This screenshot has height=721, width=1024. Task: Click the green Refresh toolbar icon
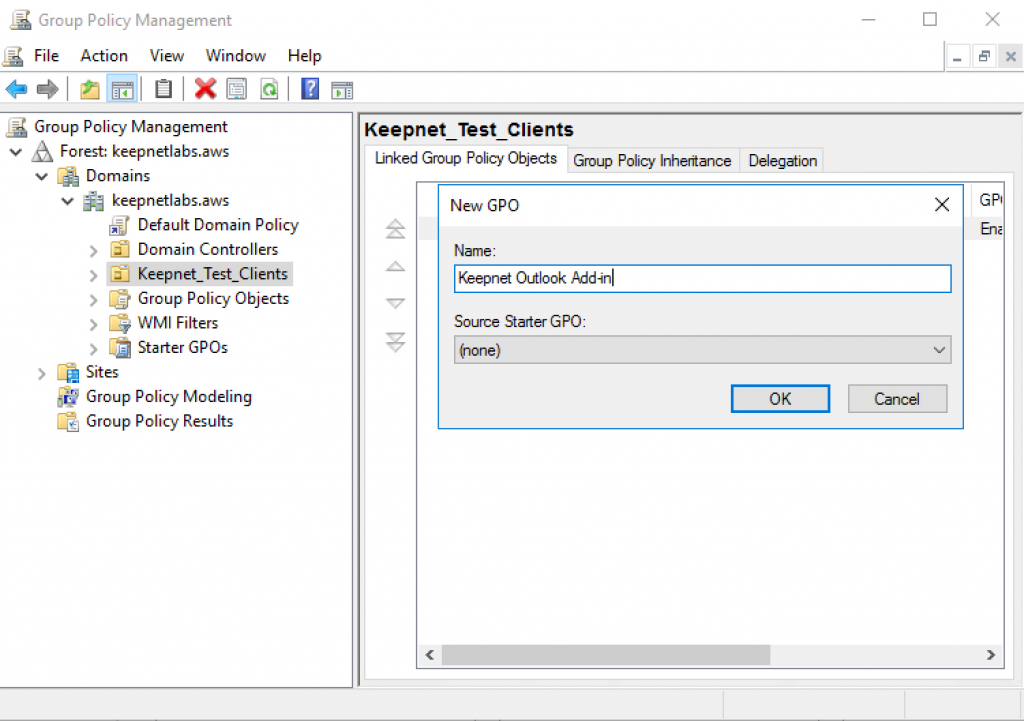pyautogui.click(x=269, y=89)
